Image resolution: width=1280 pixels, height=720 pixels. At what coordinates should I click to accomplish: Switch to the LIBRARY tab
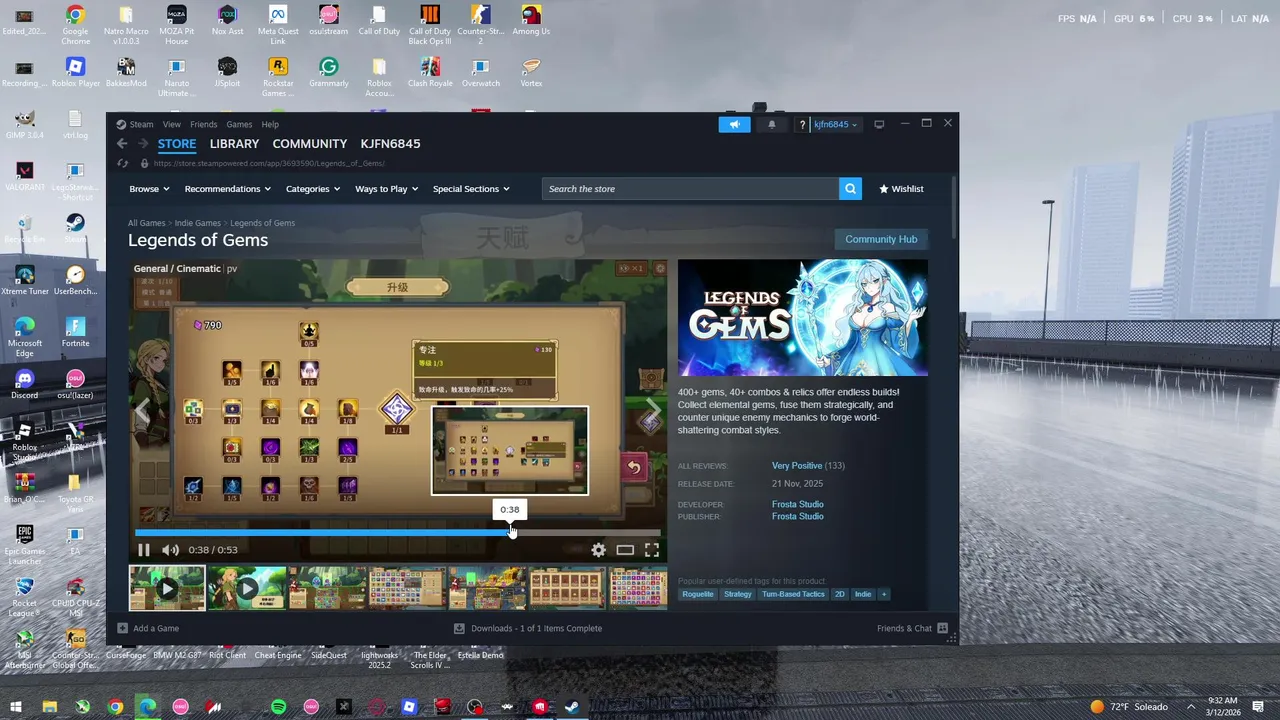(234, 144)
